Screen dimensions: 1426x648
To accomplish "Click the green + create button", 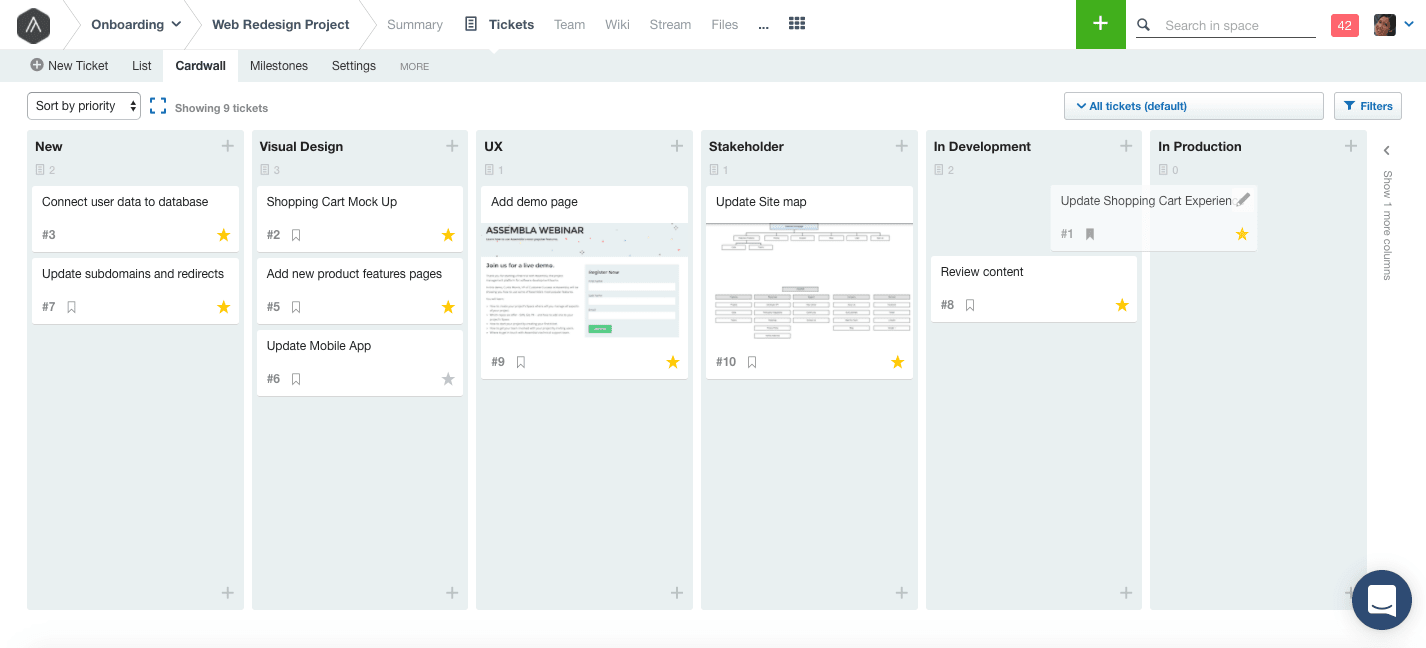I will (1101, 24).
